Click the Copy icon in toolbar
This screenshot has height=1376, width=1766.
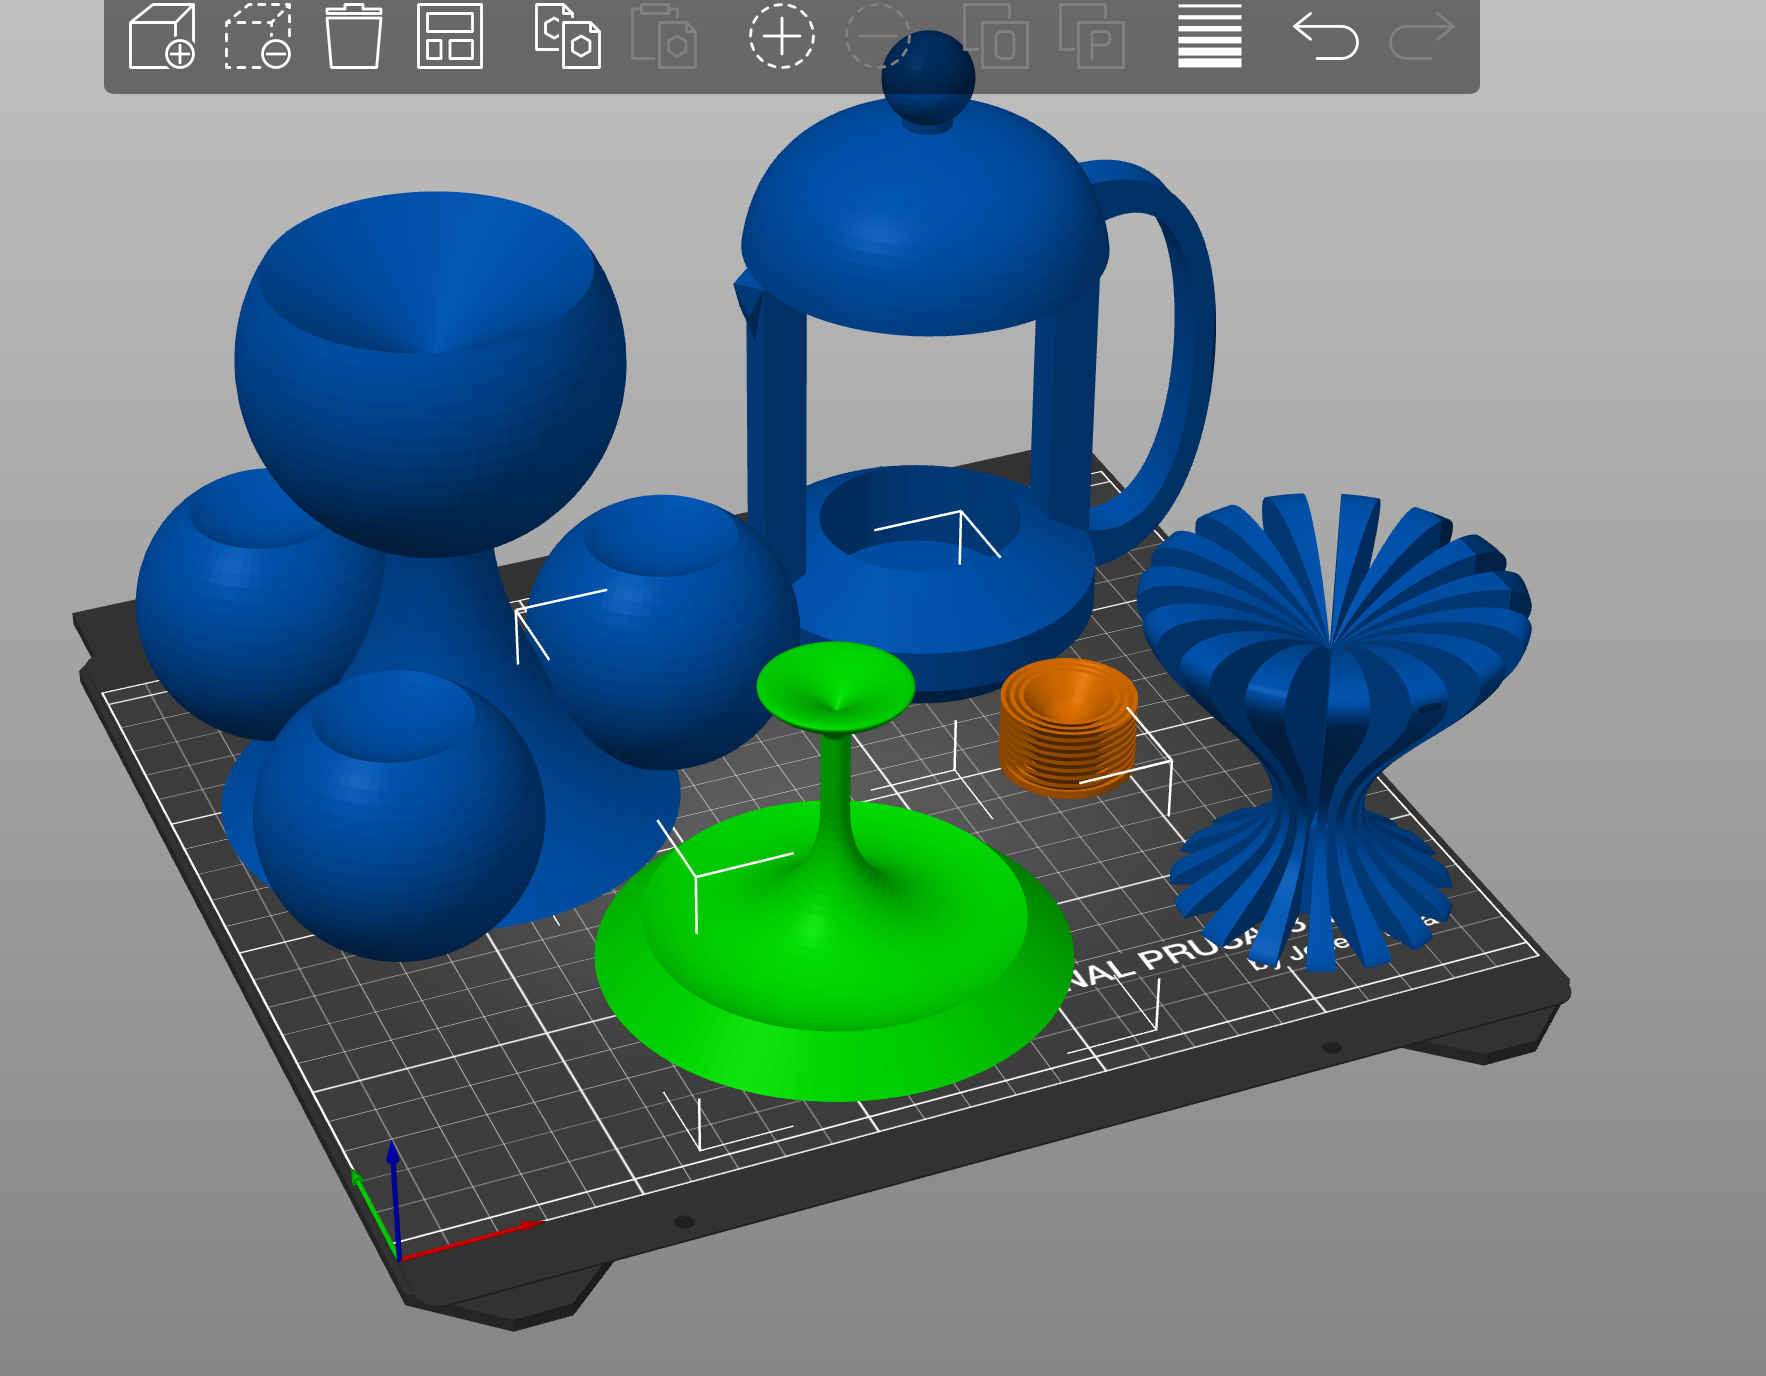pyautogui.click(x=567, y=36)
